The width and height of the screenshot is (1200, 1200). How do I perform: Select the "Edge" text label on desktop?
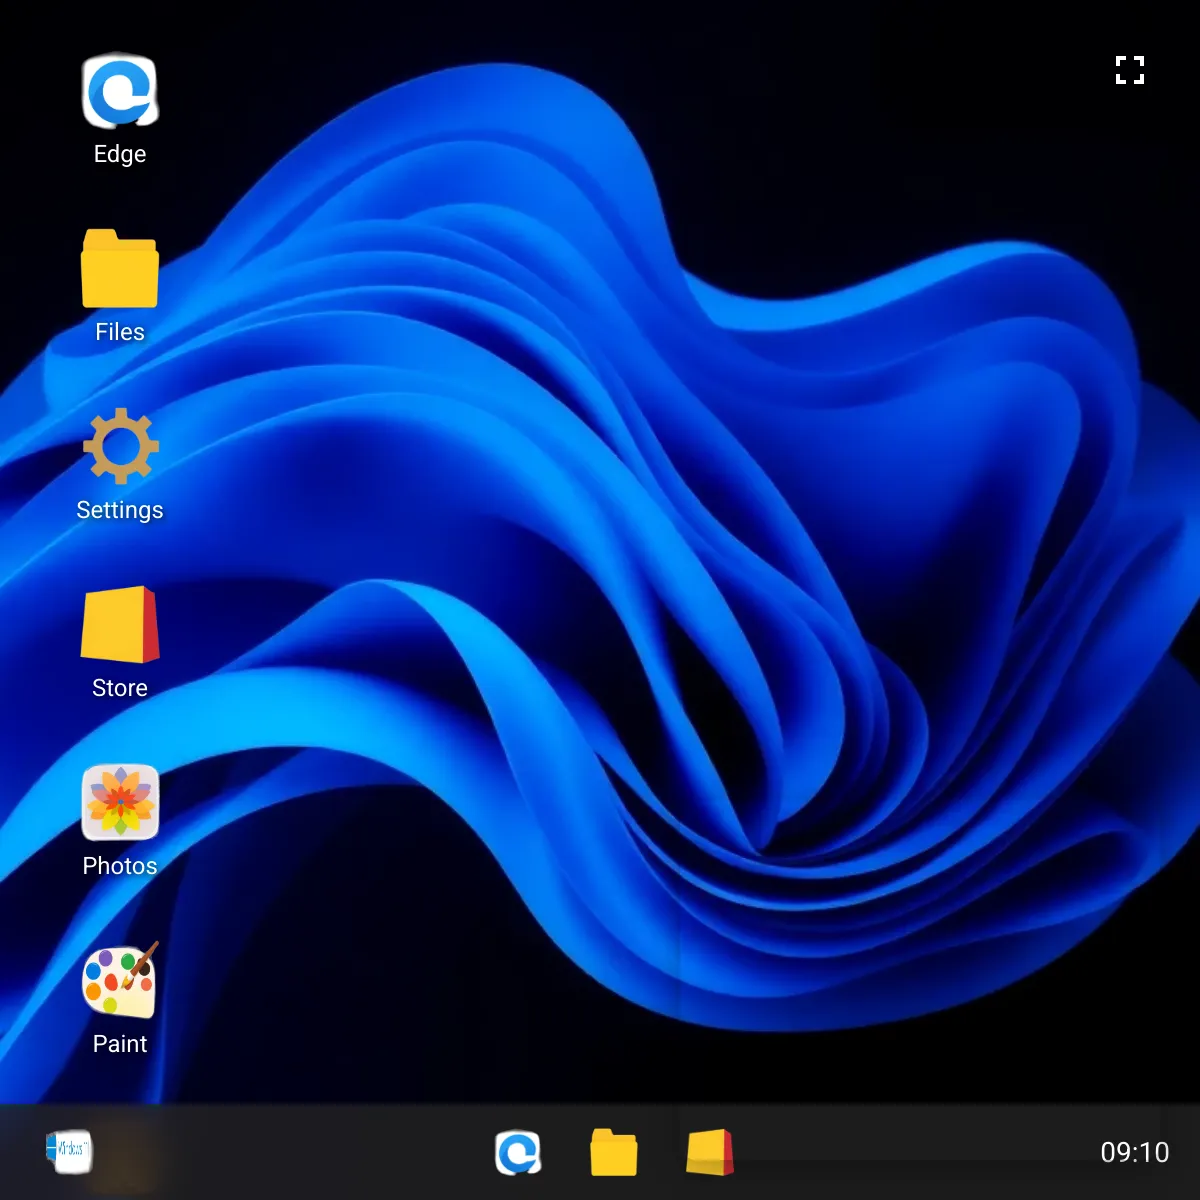click(x=120, y=154)
